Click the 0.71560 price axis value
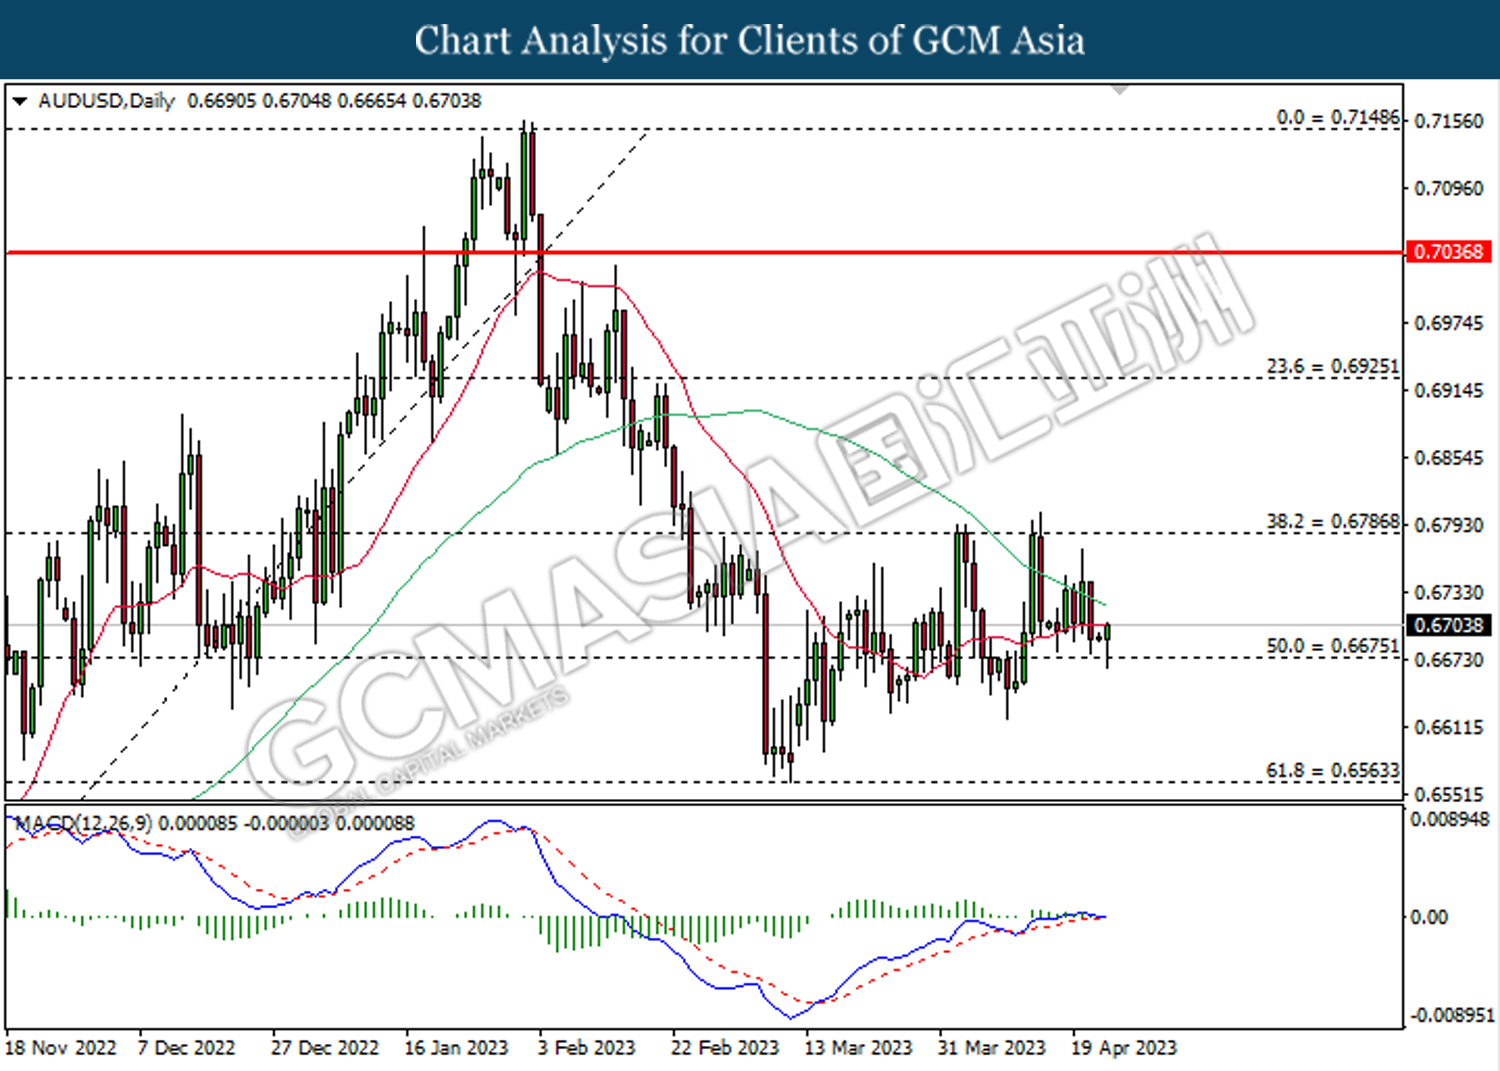The image size is (1500, 1071). pos(1448,121)
